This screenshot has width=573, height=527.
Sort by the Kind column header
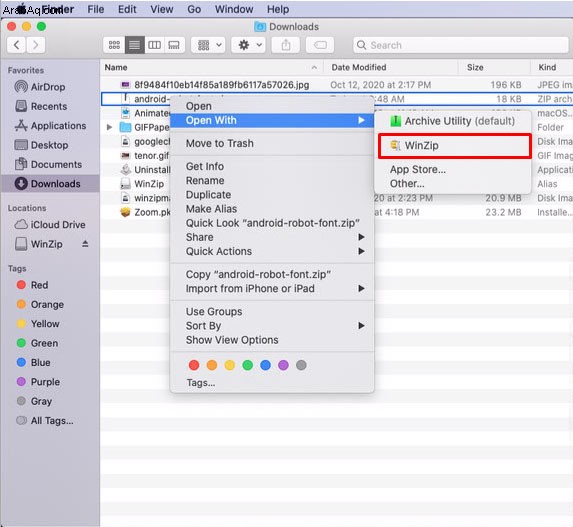tap(552, 67)
